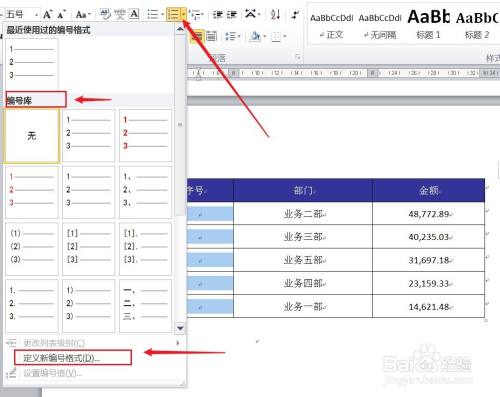Viewport: 500px width, 397px height.
Task: Click the 业务三部 table cell
Action: [303, 237]
